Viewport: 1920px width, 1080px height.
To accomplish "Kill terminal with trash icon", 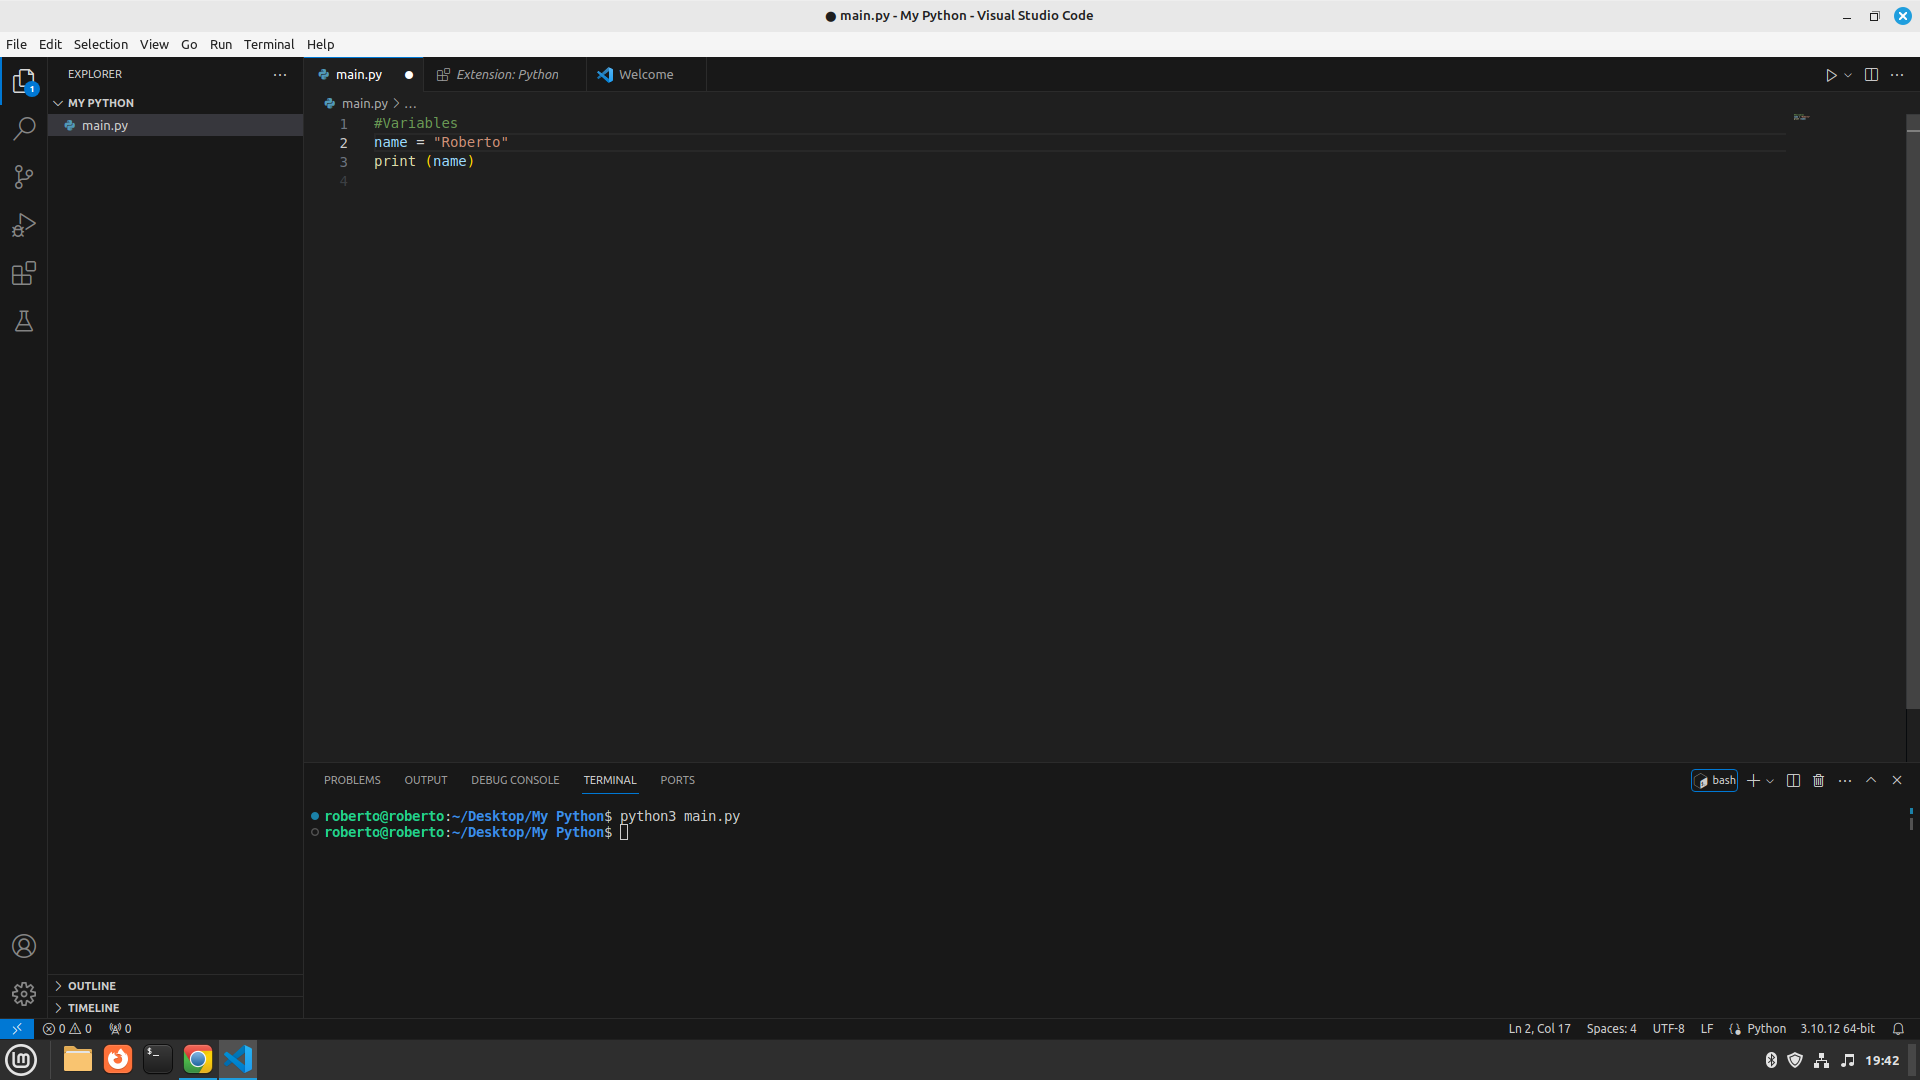I will (x=1819, y=781).
